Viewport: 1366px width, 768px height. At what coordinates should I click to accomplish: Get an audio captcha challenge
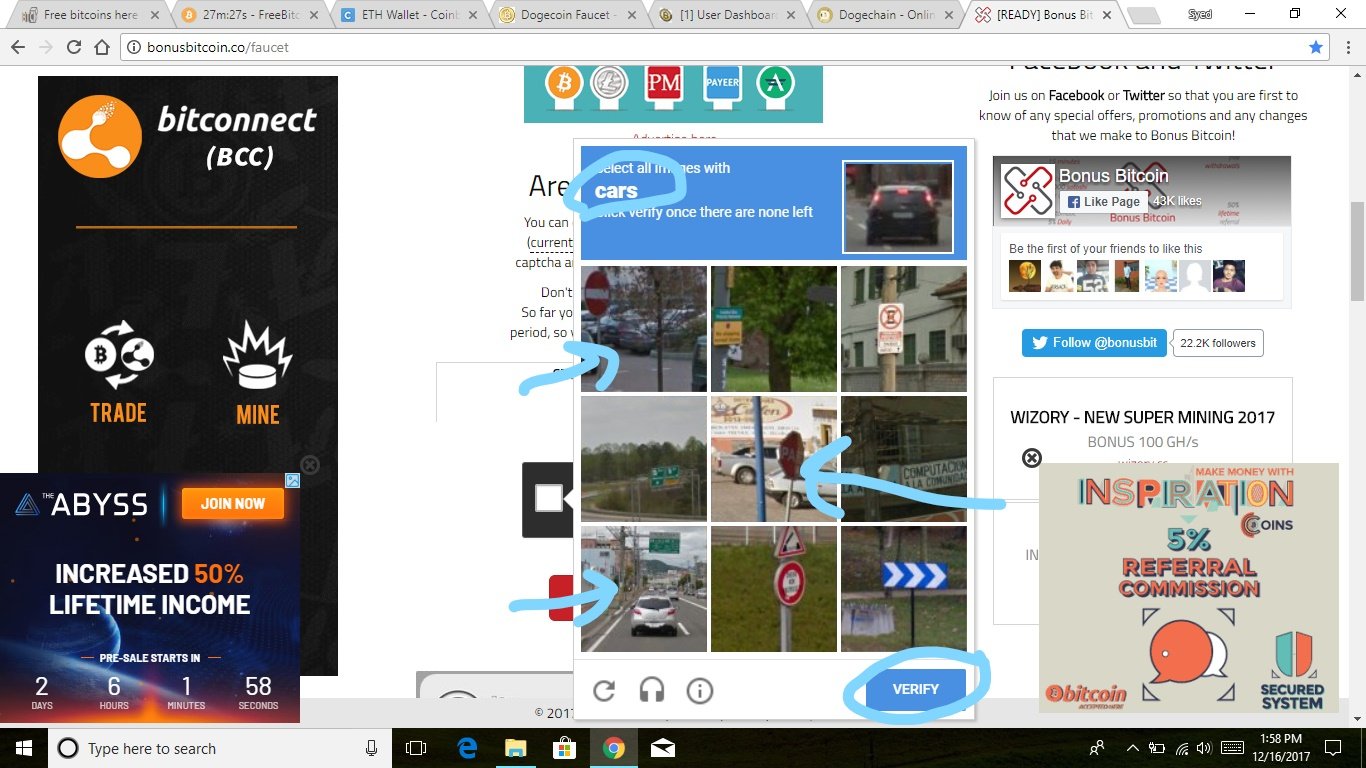[652, 690]
